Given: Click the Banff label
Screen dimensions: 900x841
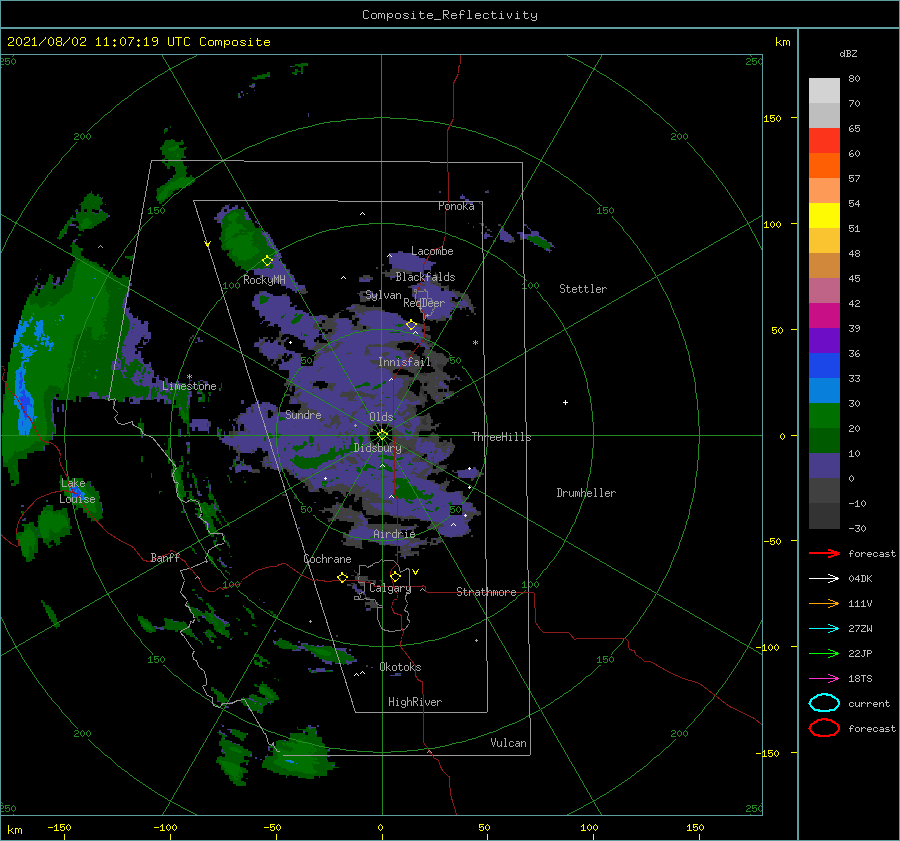Looking at the screenshot, I should click(x=165, y=557).
